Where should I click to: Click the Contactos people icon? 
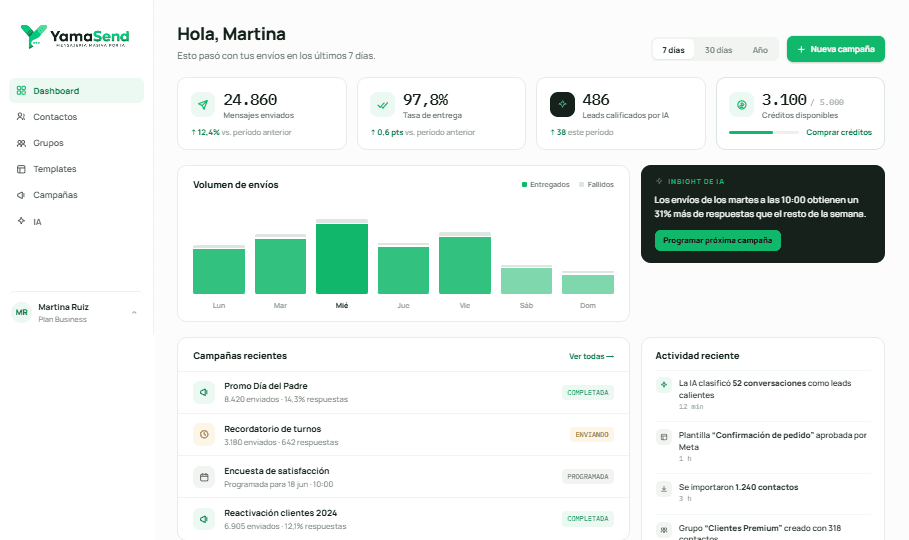tap(21, 117)
